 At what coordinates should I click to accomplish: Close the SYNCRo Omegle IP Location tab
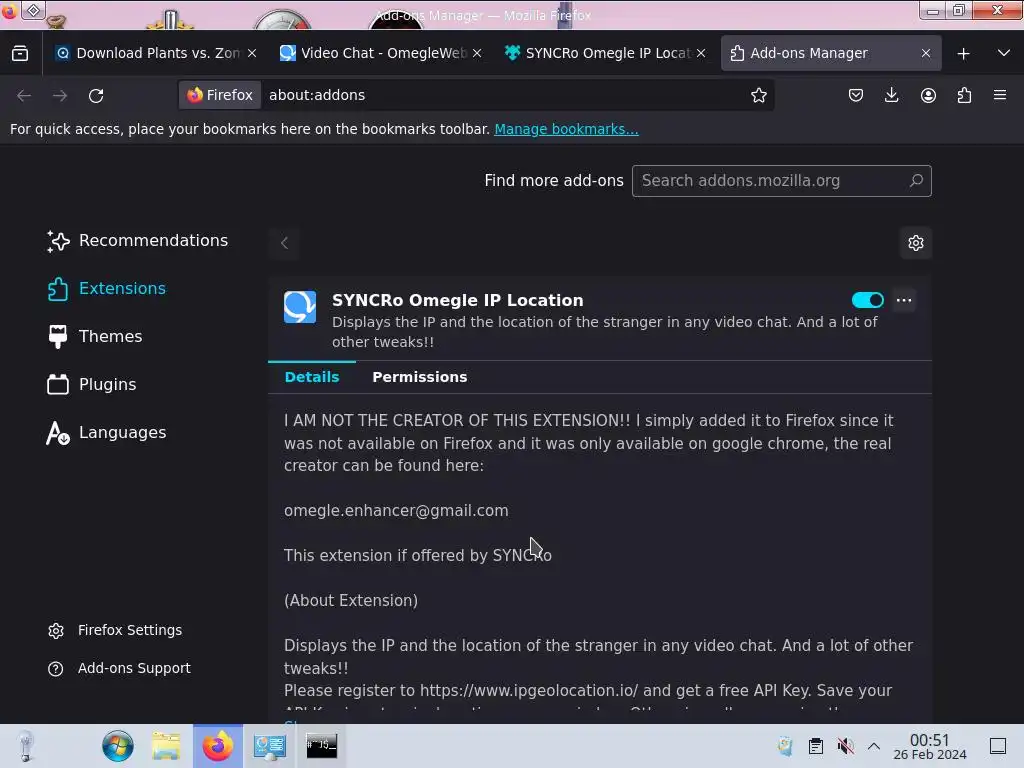(x=701, y=54)
